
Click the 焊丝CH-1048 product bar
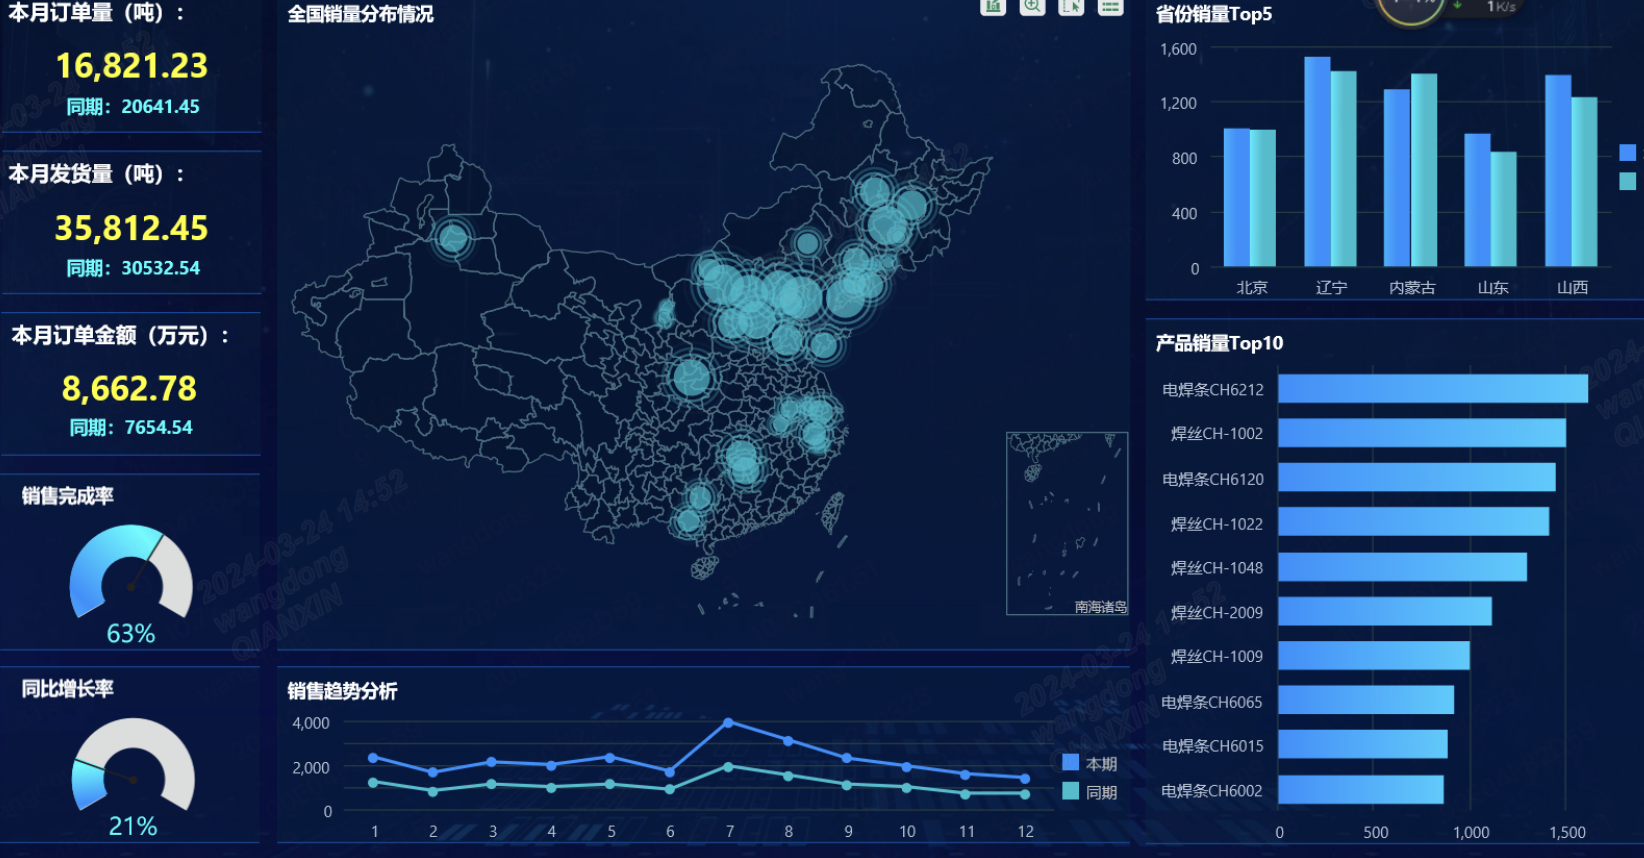coord(1403,567)
